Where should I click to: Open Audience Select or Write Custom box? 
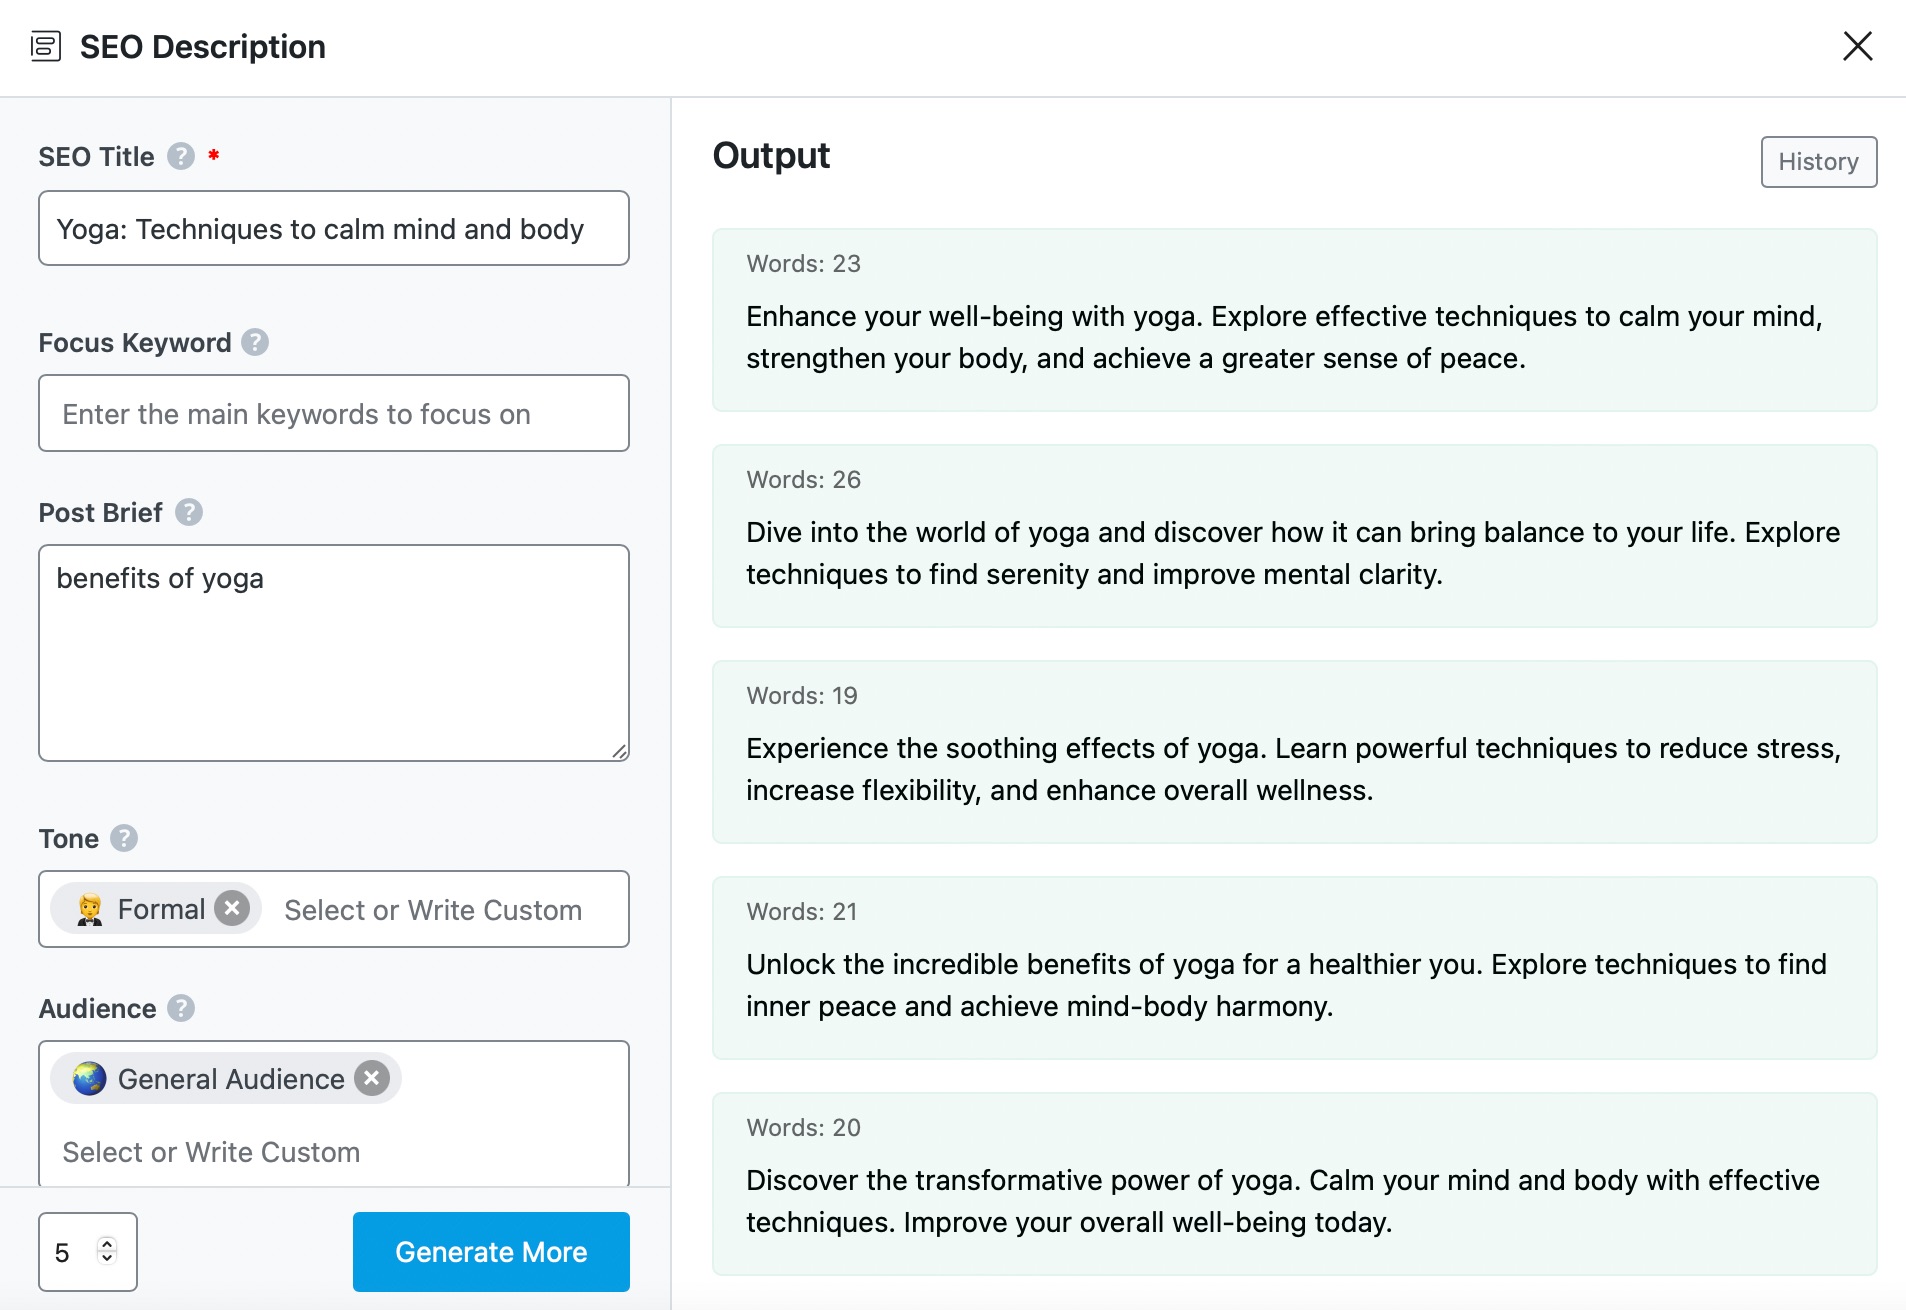tap(211, 1152)
